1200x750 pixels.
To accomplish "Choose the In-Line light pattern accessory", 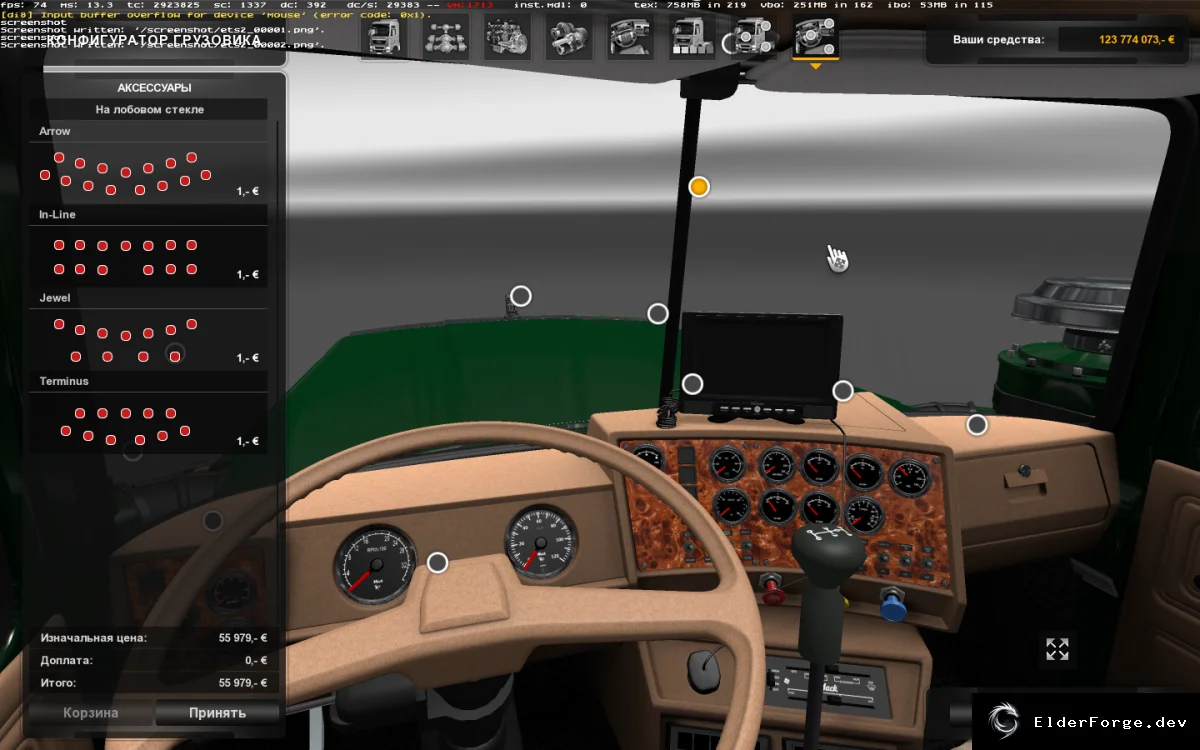I will [149, 247].
